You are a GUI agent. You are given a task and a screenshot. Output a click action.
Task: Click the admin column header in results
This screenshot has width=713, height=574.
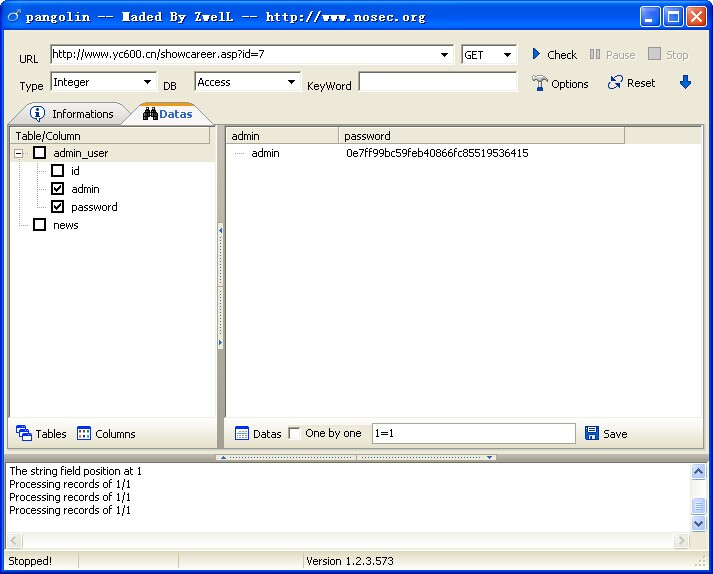(x=282, y=136)
